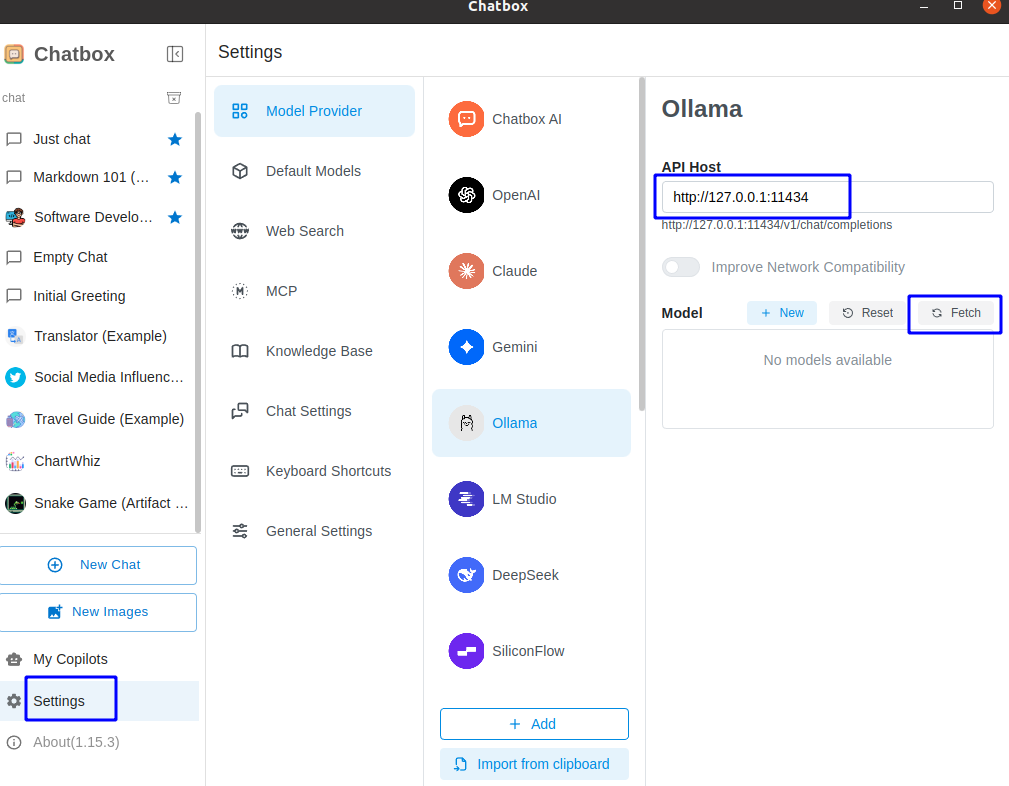This screenshot has height=786, width=1009.
Task: Open the Model Provider settings tab
Action: [314, 111]
